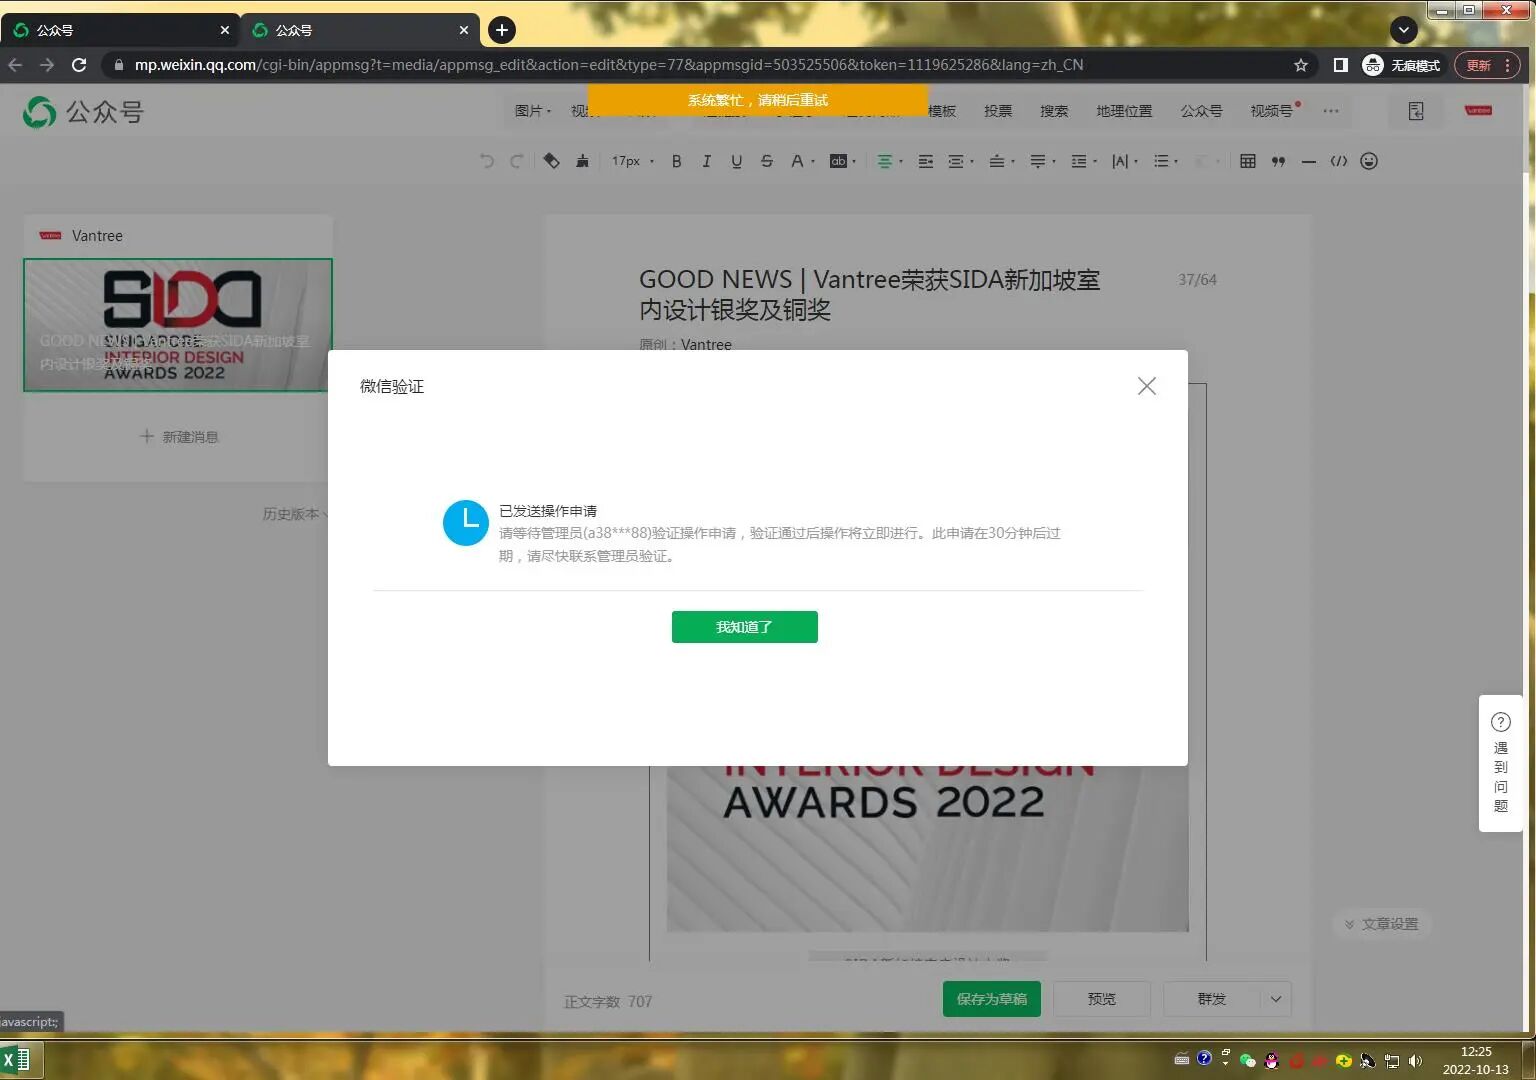The height and width of the screenshot is (1080, 1536).
Task: Click the blockquote icon
Action: pos(1278,161)
